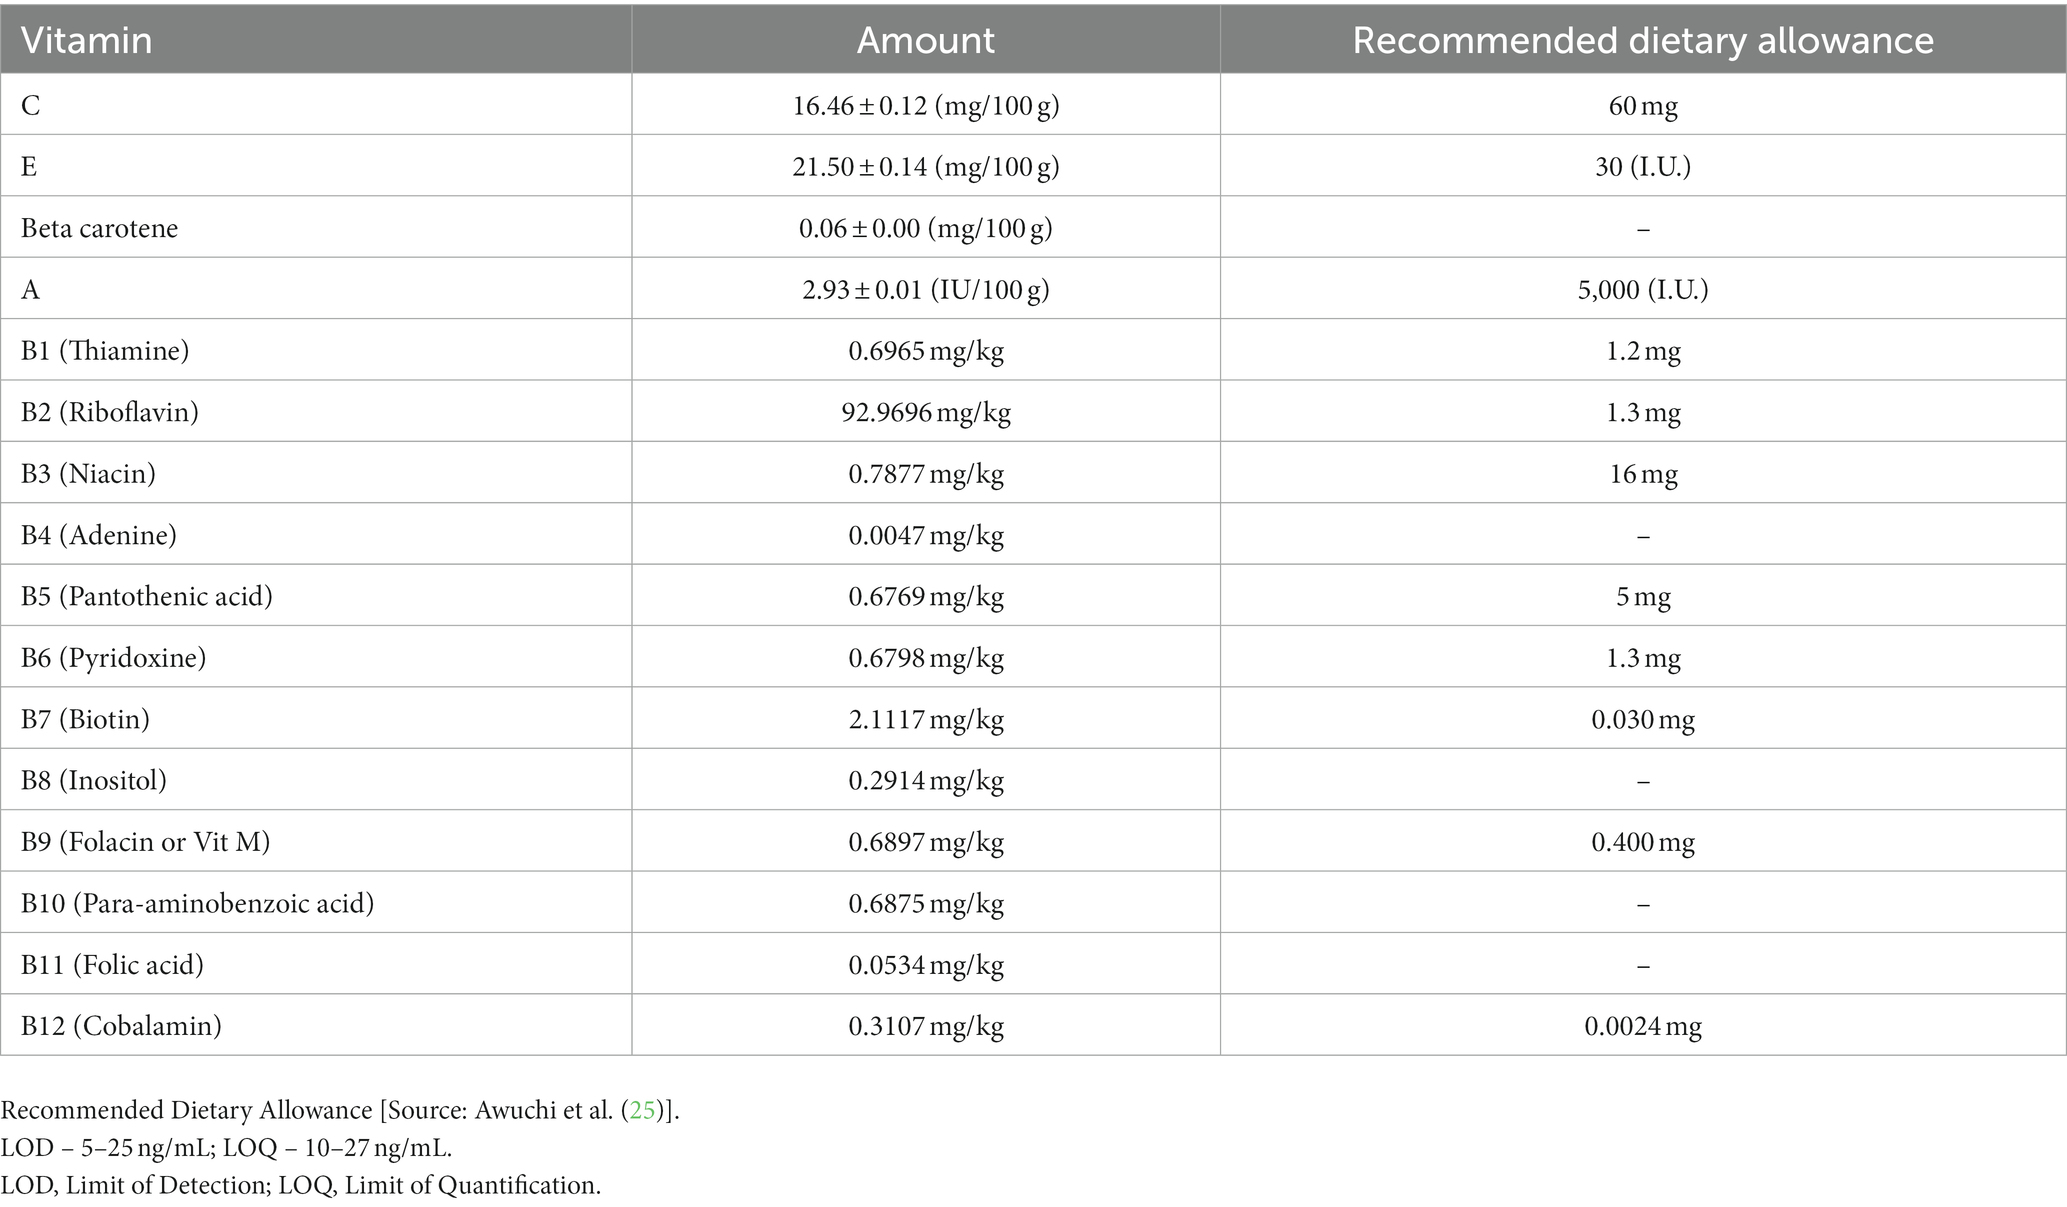Select the Vitamin column header
Screen dimensions: 2067x1207
point(87,40)
